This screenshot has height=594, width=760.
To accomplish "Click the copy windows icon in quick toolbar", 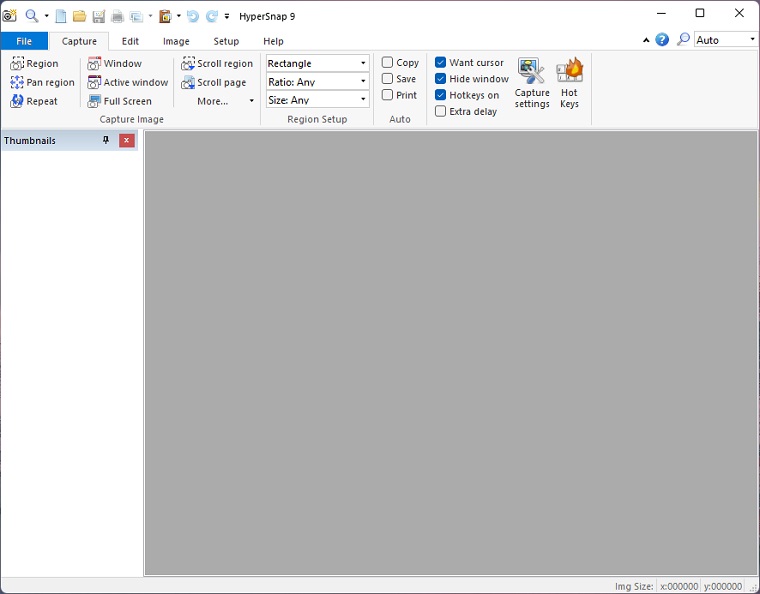I will (137, 16).
